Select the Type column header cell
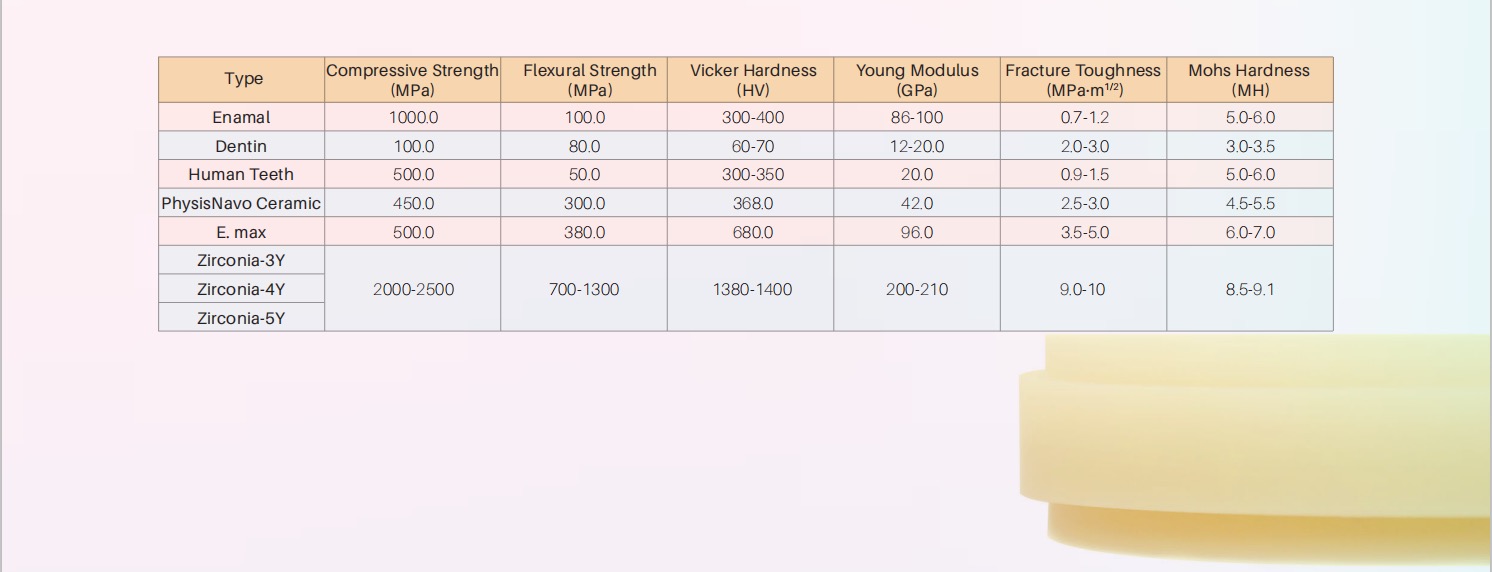The height and width of the screenshot is (572, 1492). tap(242, 80)
